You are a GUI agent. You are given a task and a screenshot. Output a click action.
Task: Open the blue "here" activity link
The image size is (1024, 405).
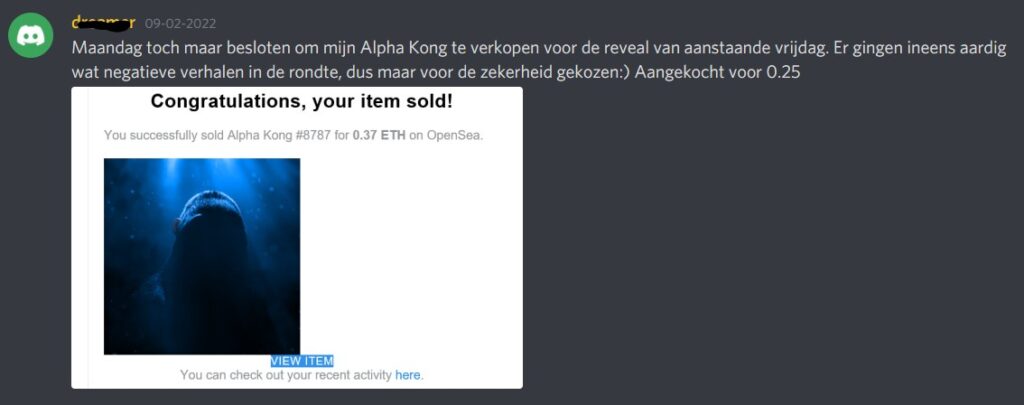click(x=408, y=375)
